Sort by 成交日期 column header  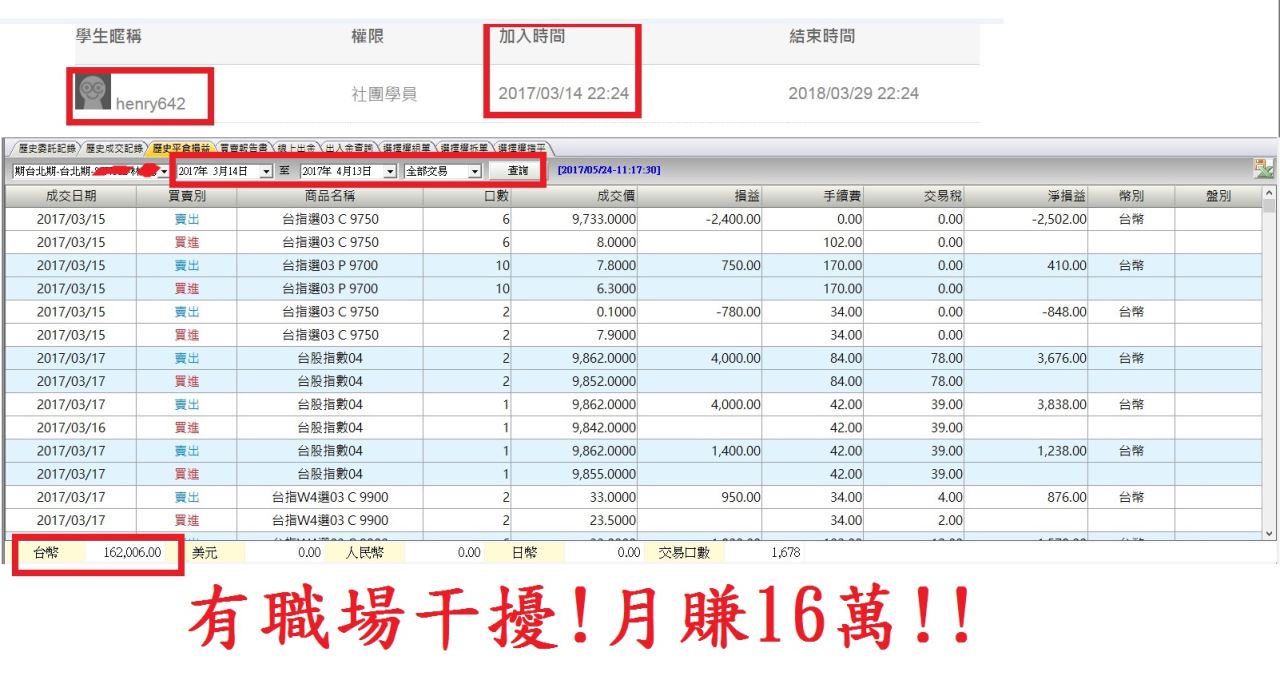(70, 196)
